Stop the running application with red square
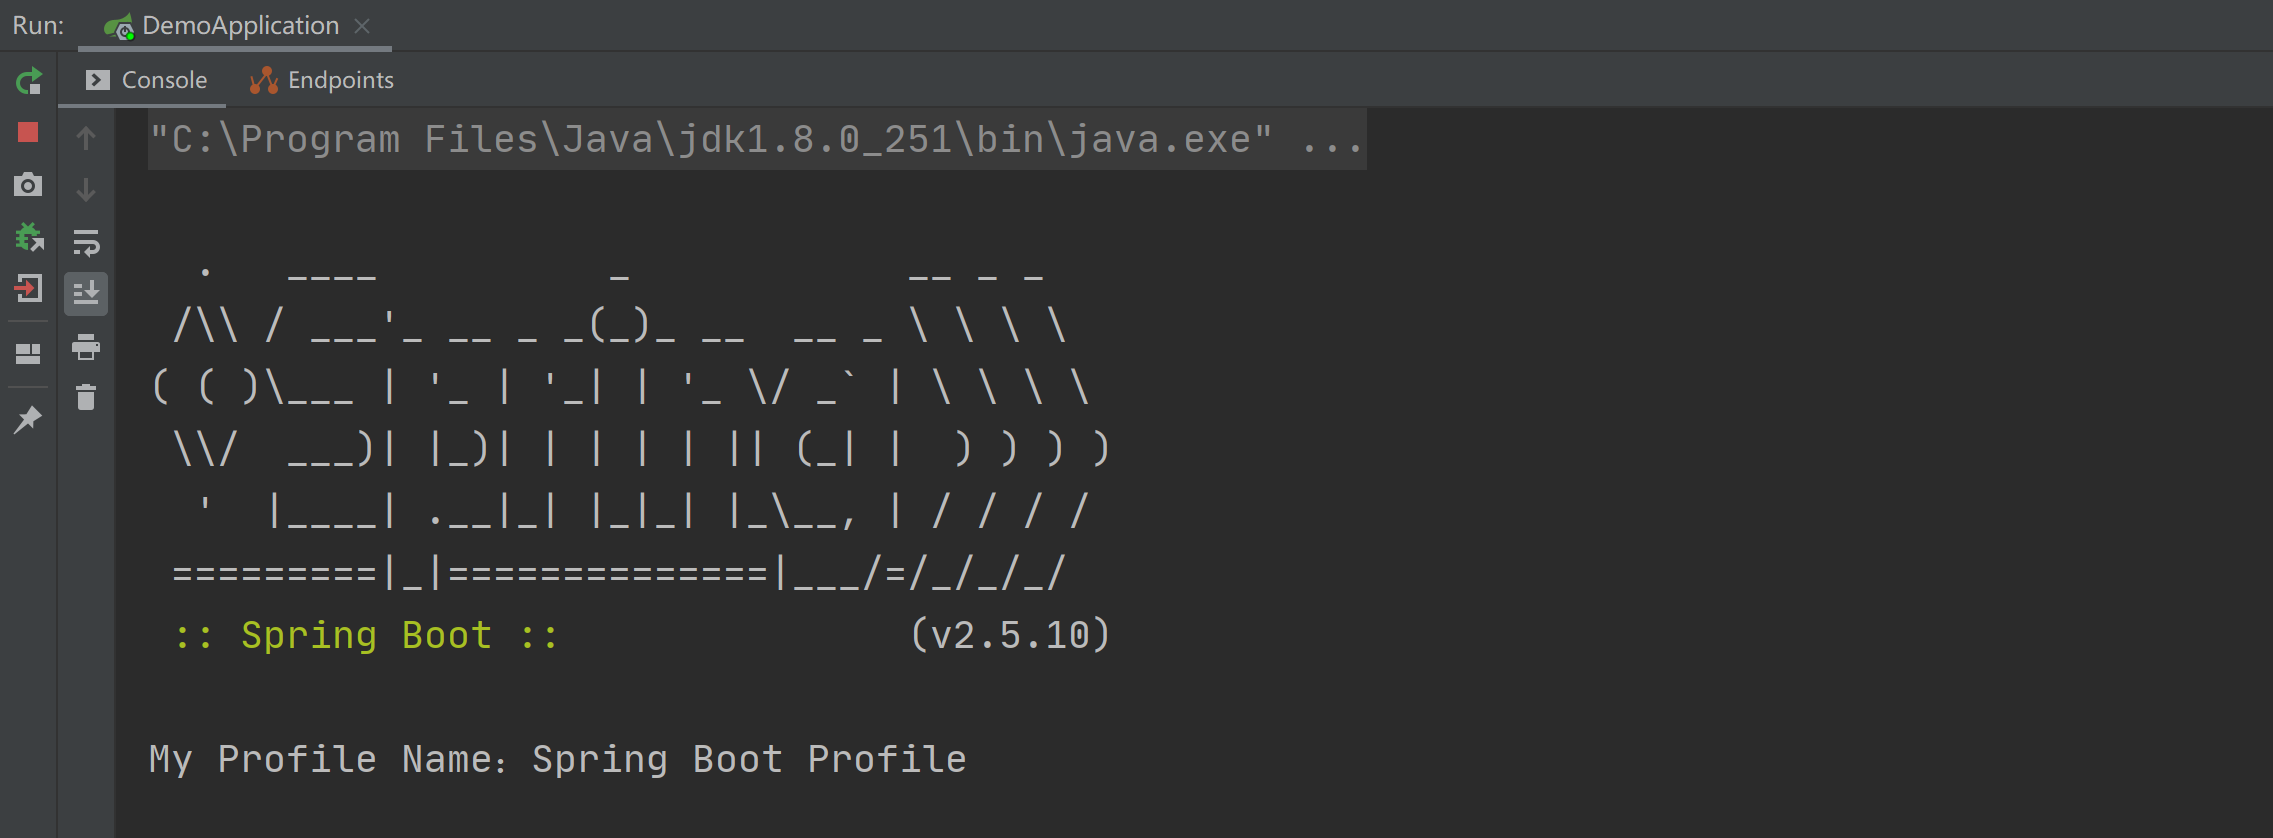The width and height of the screenshot is (2273, 838). pyautogui.click(x=28, y=132)
